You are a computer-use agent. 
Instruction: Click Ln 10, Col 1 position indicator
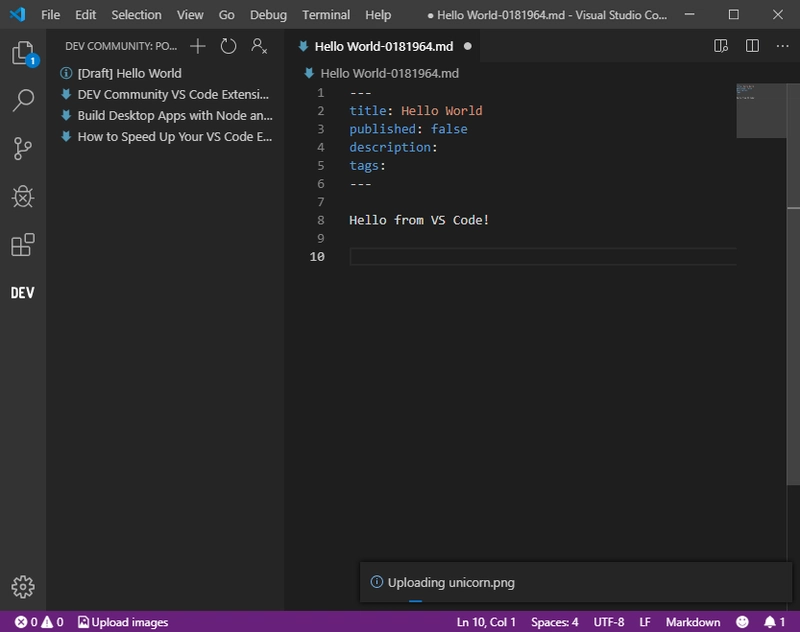[486, 622]
